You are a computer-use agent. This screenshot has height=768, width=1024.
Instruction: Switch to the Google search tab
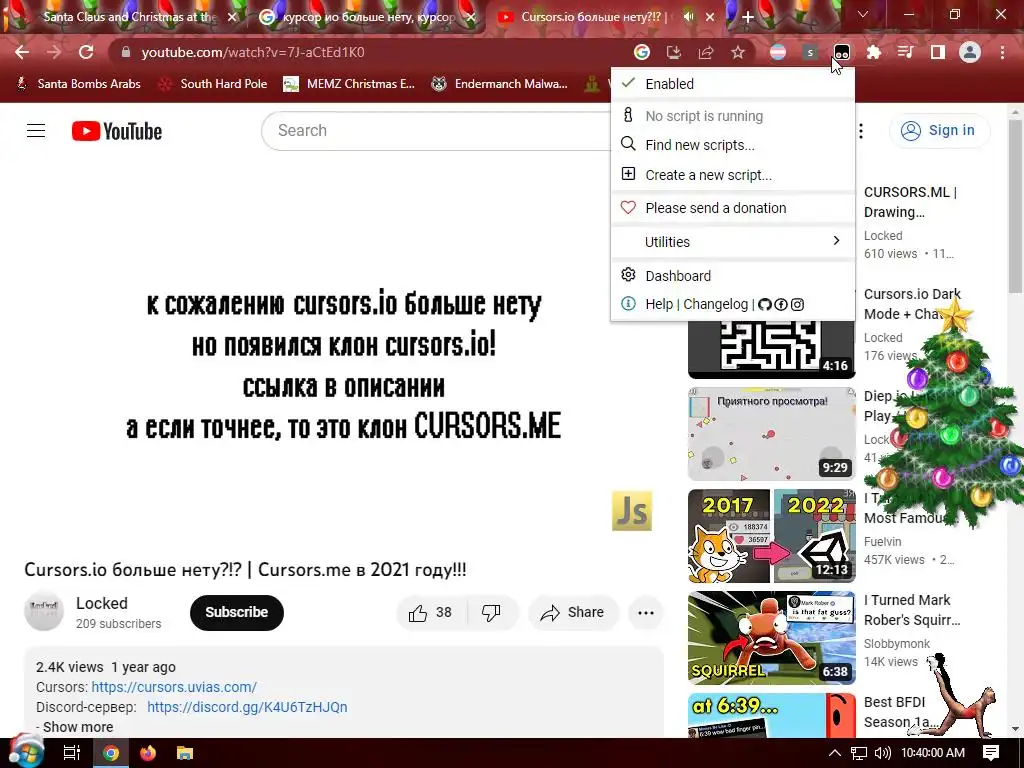[368, 17]
